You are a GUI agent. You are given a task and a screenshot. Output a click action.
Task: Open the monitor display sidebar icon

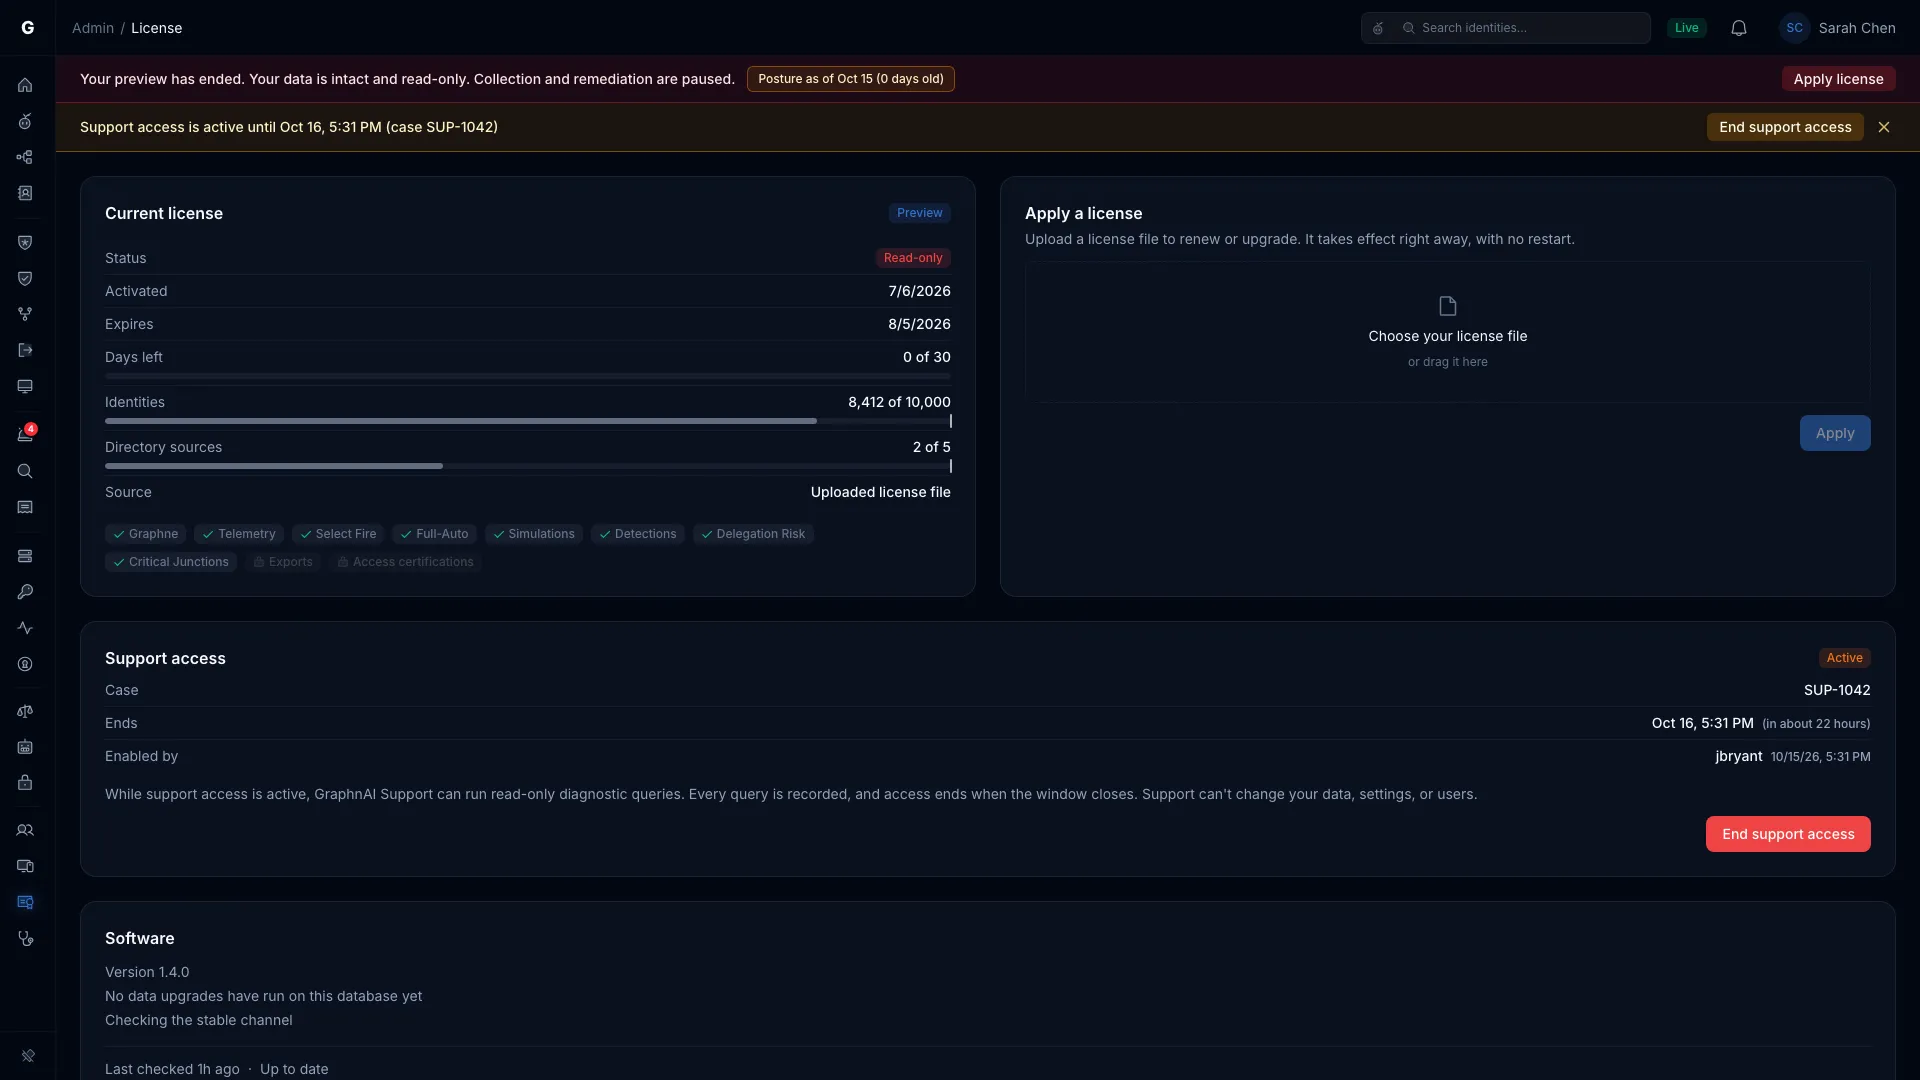25,386
